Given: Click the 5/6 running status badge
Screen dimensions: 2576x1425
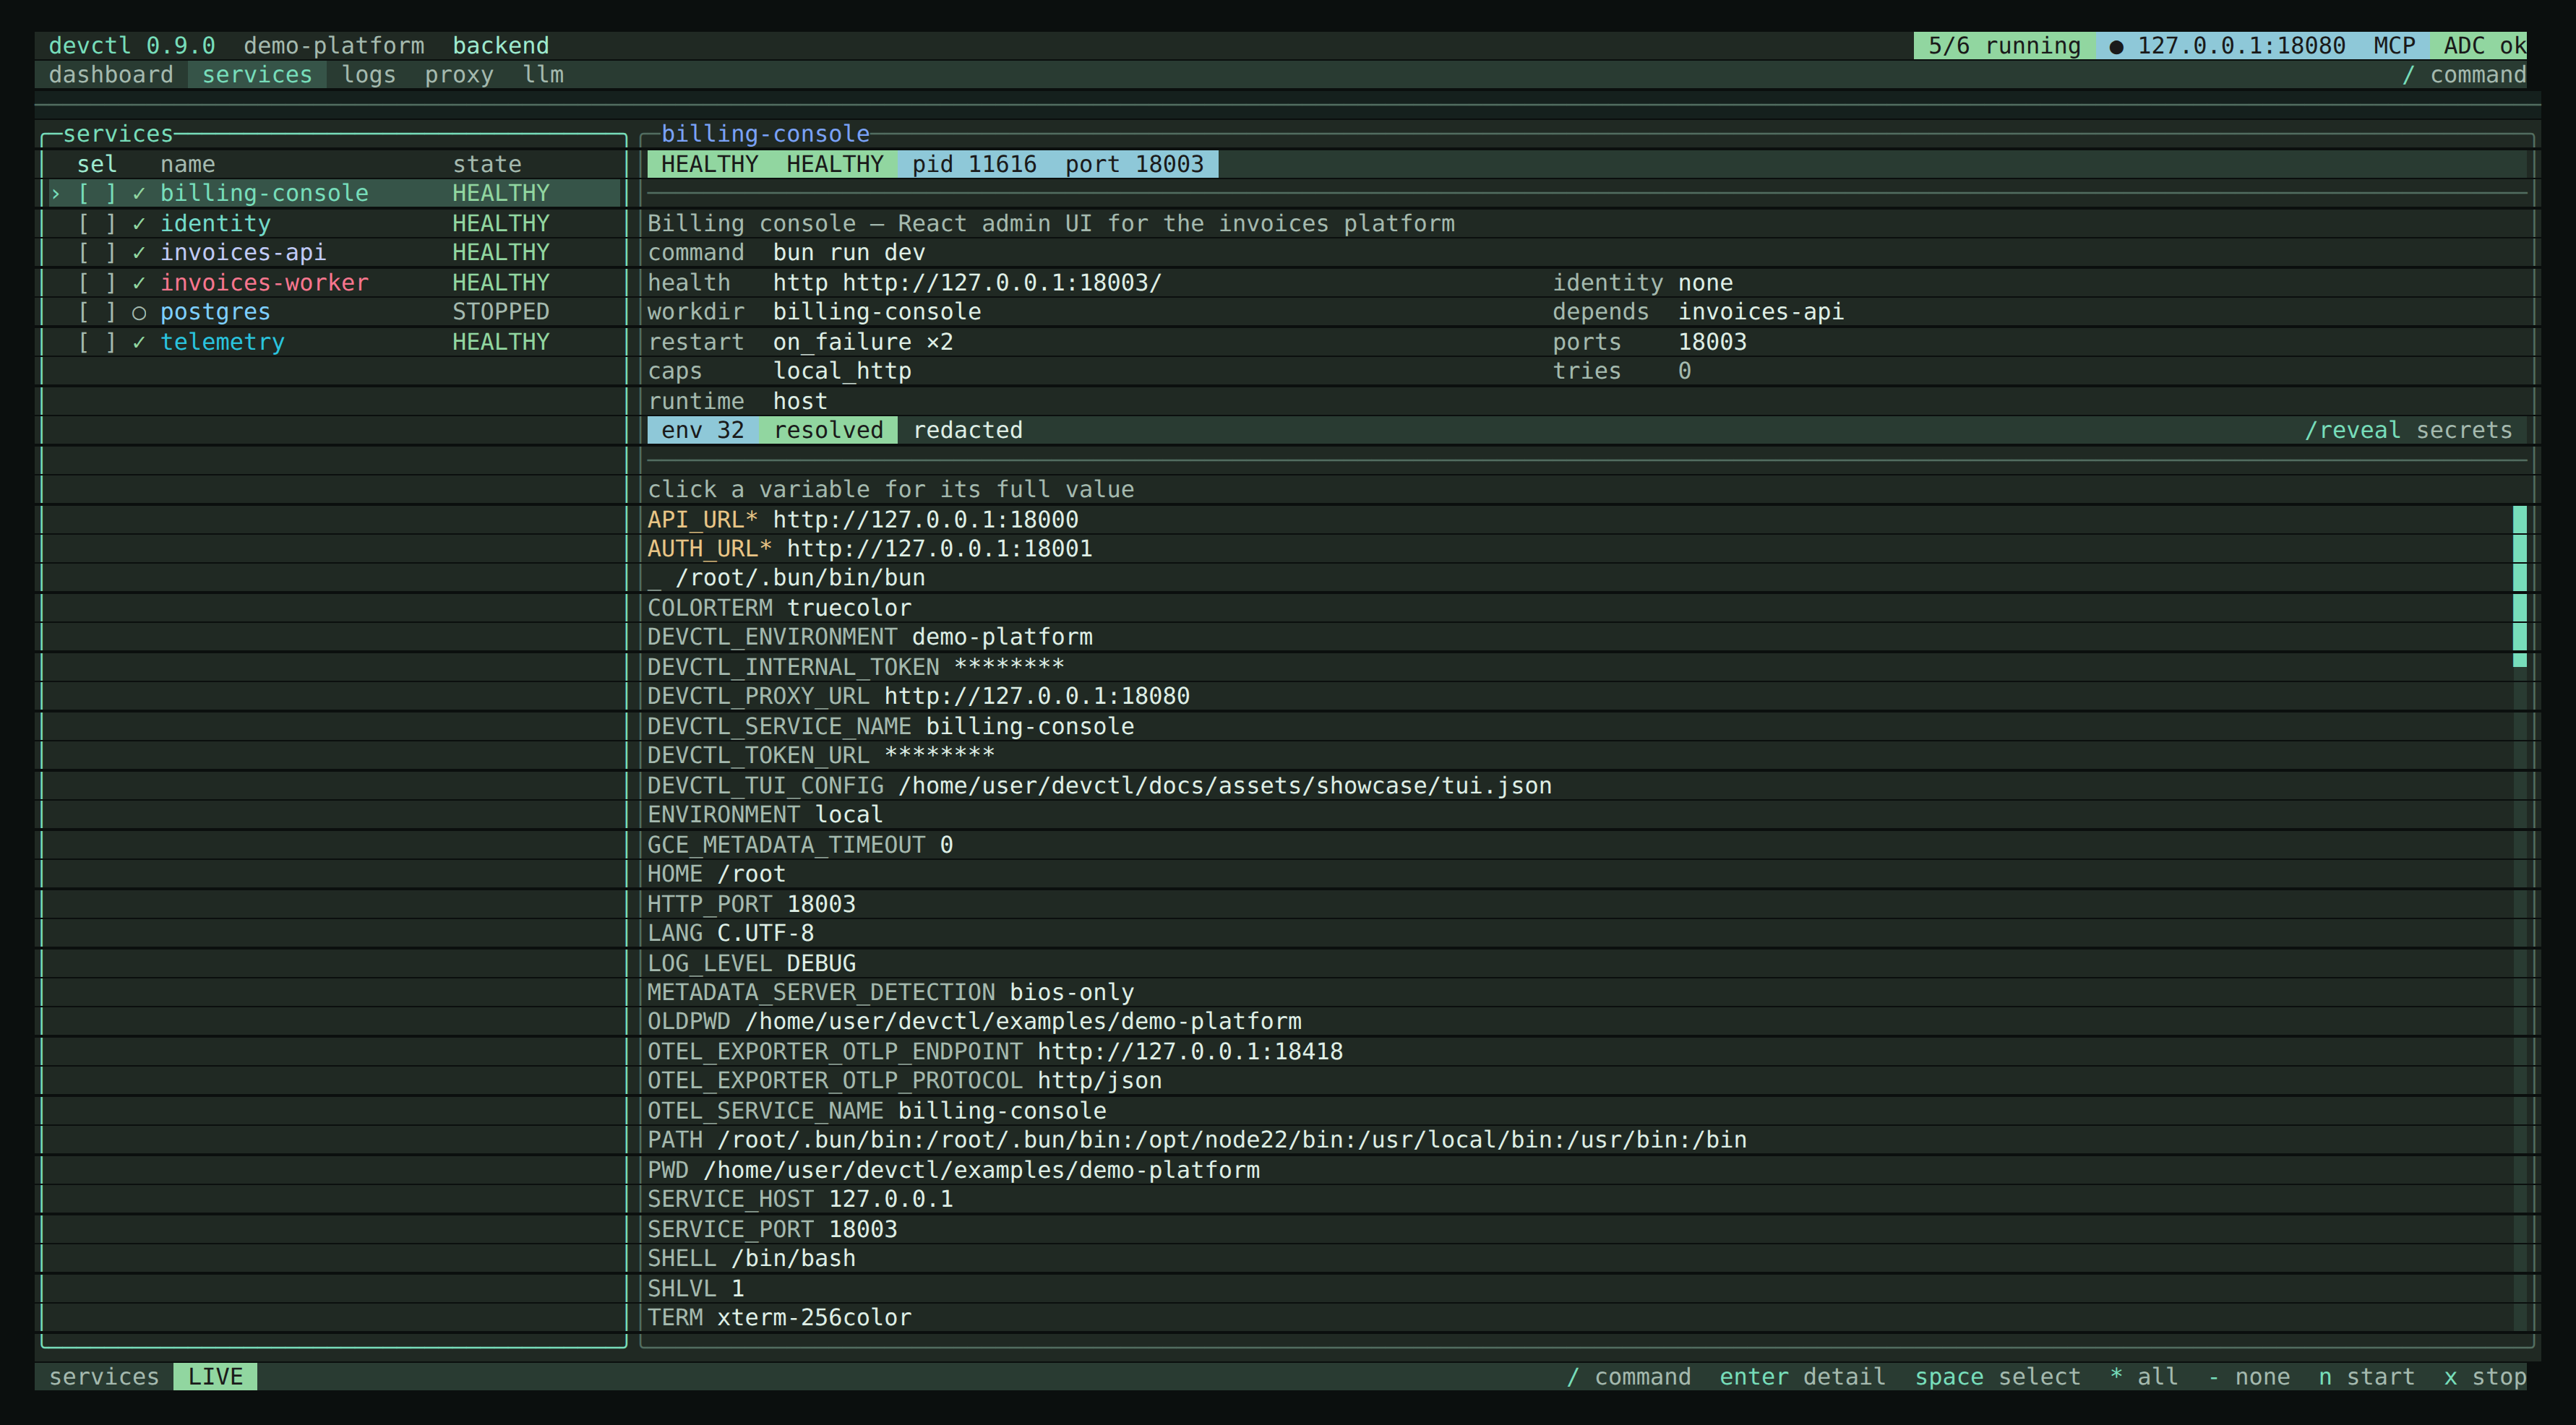Looking at the screenshot, I should 2004,46.
